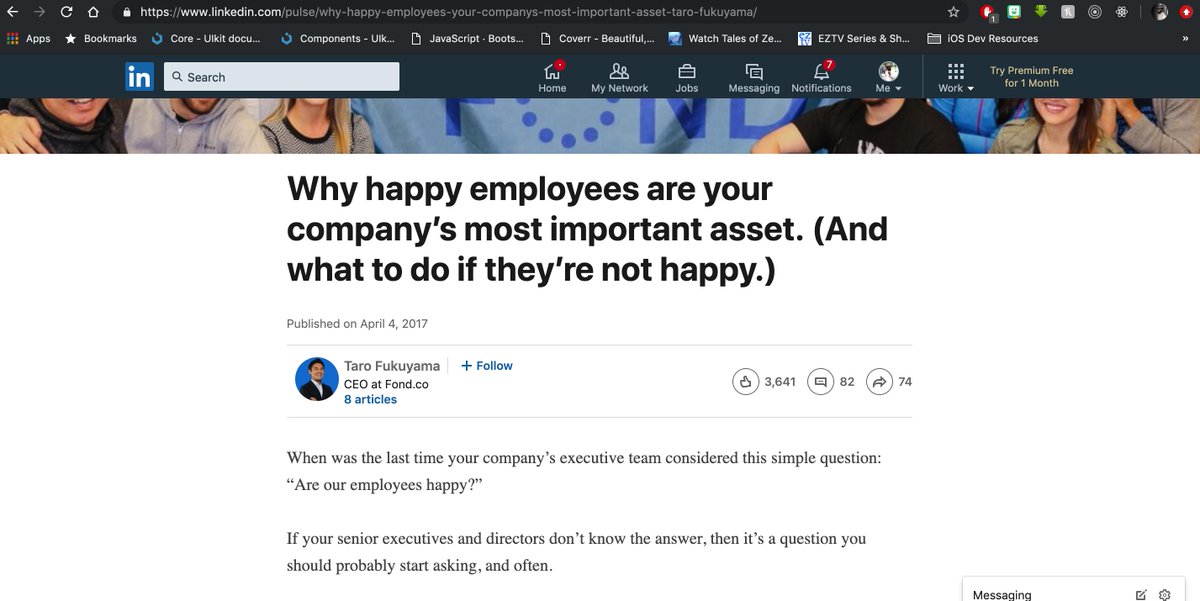Screen dimensions: 1200x601
Task: Like the article with the thumbs-up icon
Action: 746,381
